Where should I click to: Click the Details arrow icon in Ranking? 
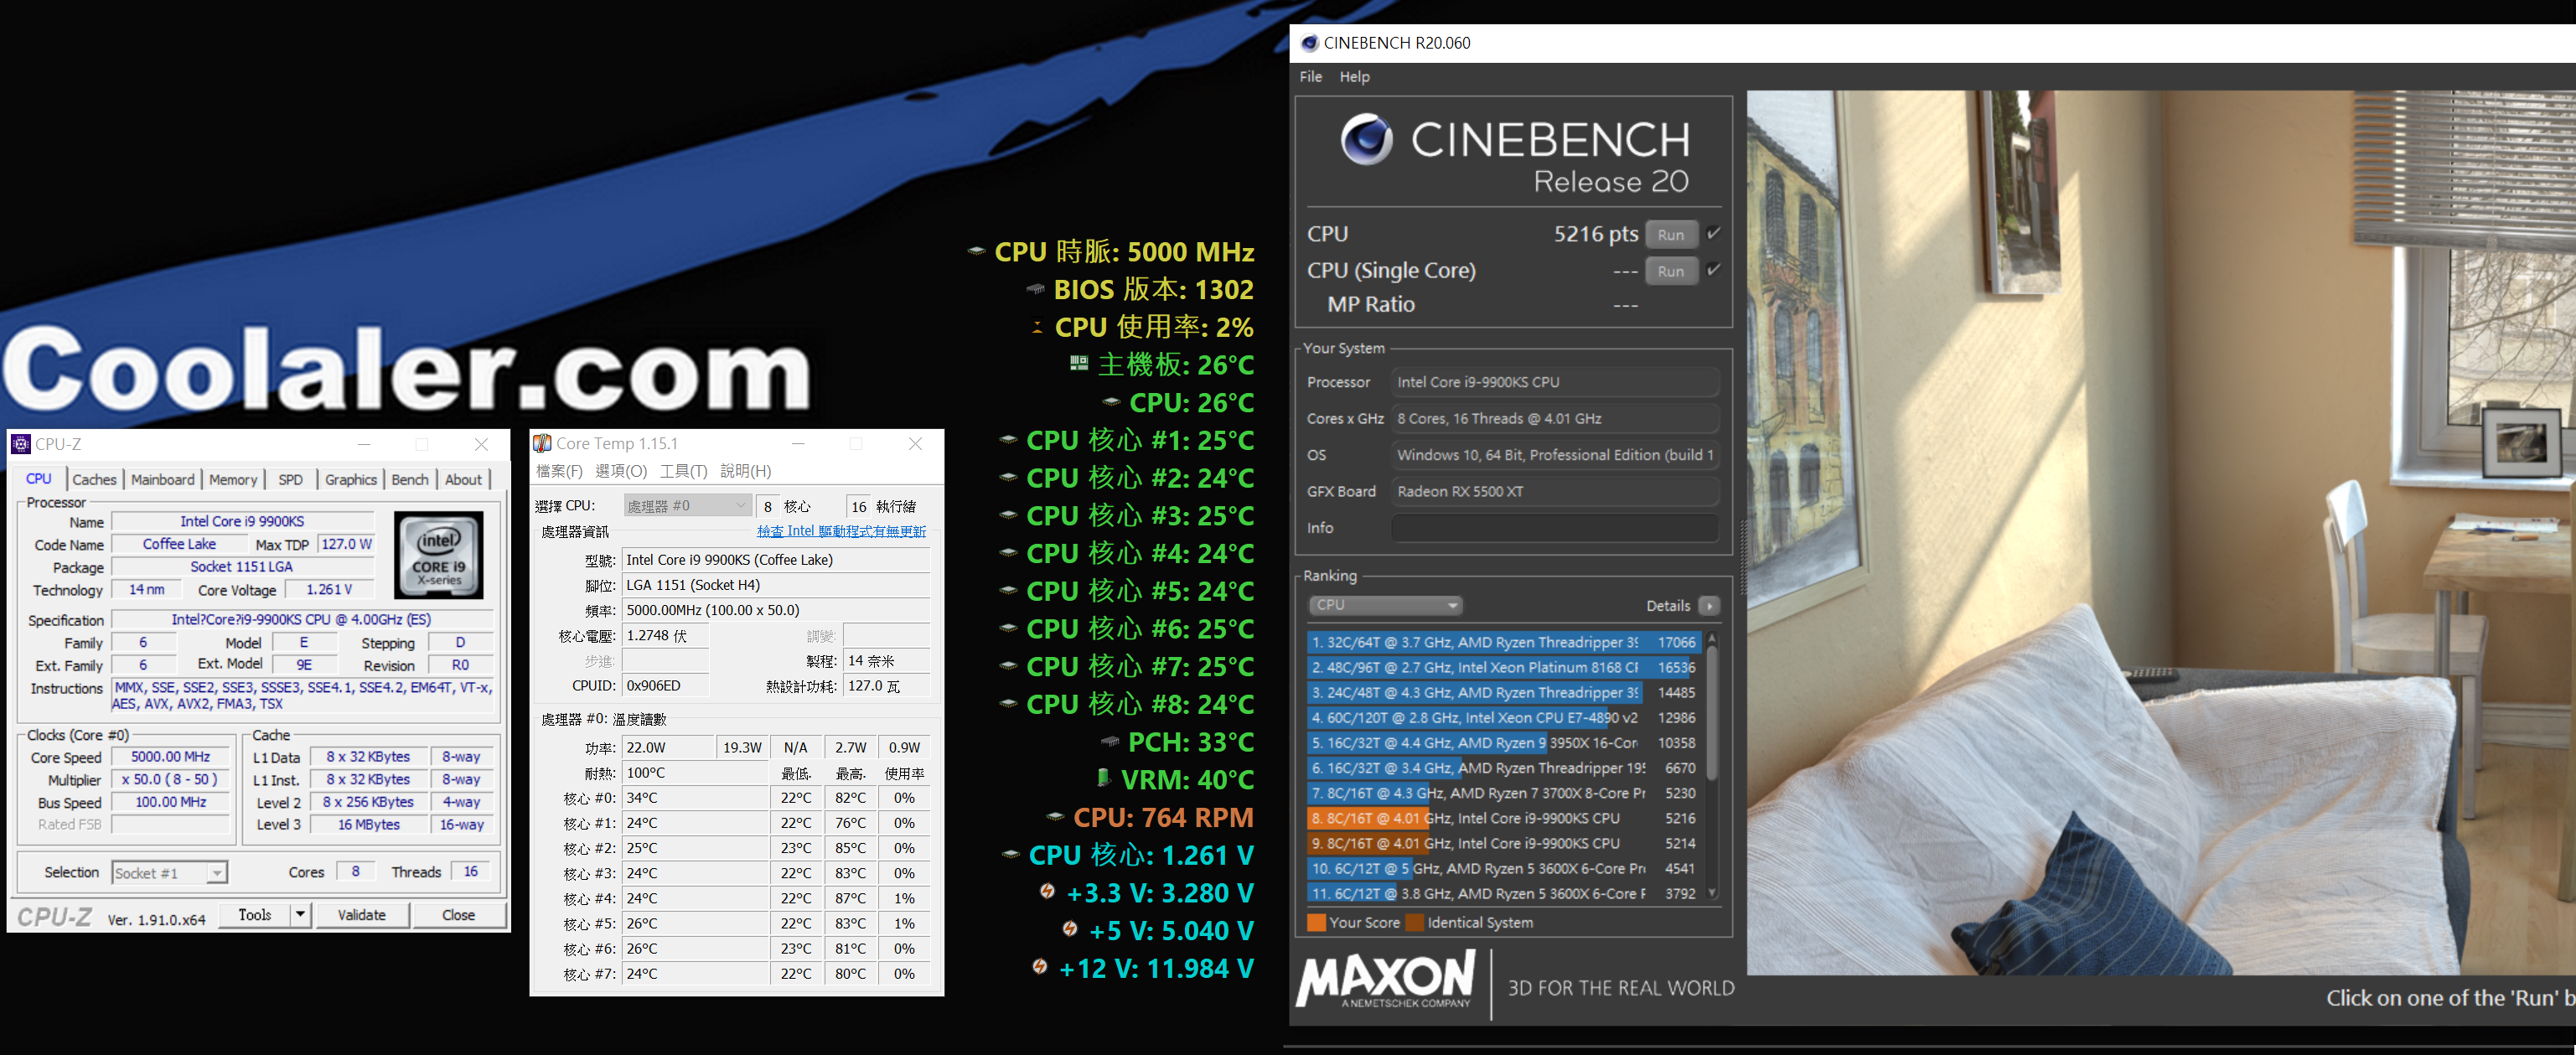1709,606
